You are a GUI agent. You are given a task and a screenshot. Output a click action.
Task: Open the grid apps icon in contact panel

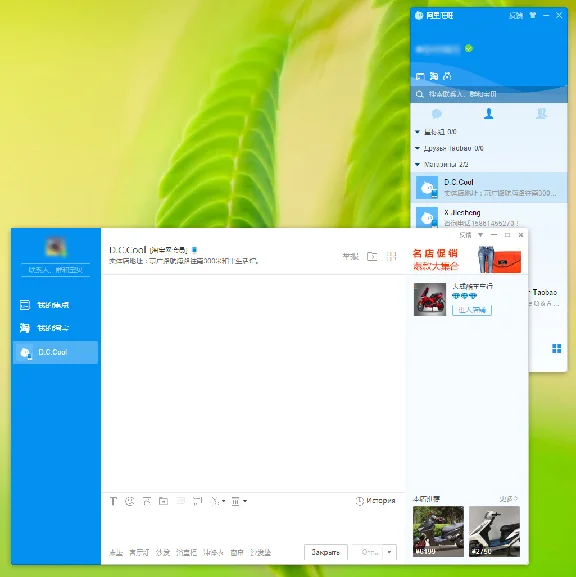click(556, 348)
